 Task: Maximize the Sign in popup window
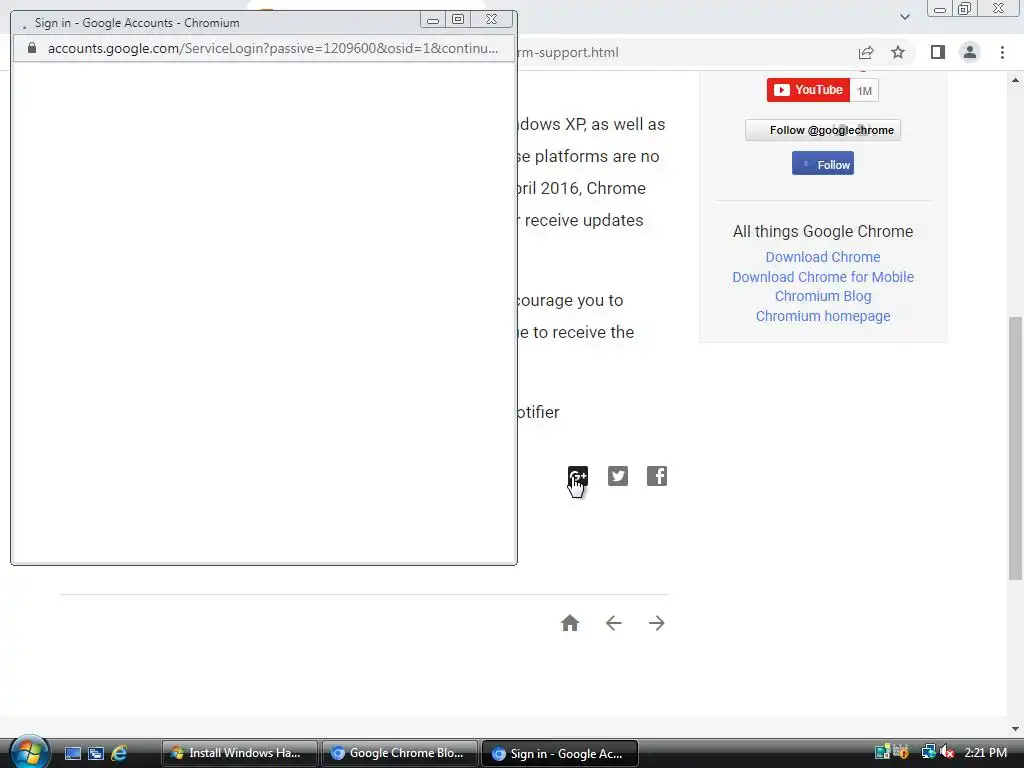coord(458,20)
